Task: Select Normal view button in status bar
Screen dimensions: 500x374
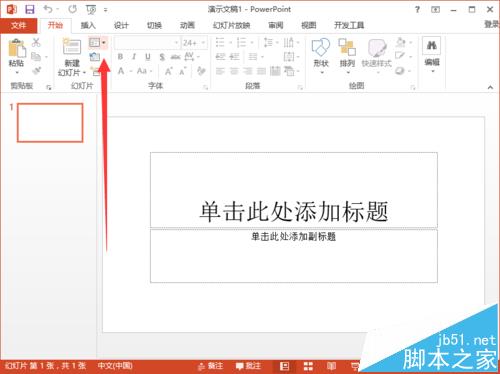Action: [x=284, y=366]
